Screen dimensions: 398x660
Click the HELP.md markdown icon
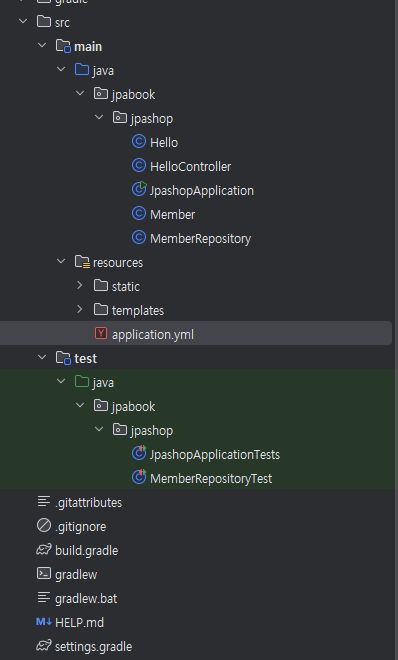click(x=44, y=622)
